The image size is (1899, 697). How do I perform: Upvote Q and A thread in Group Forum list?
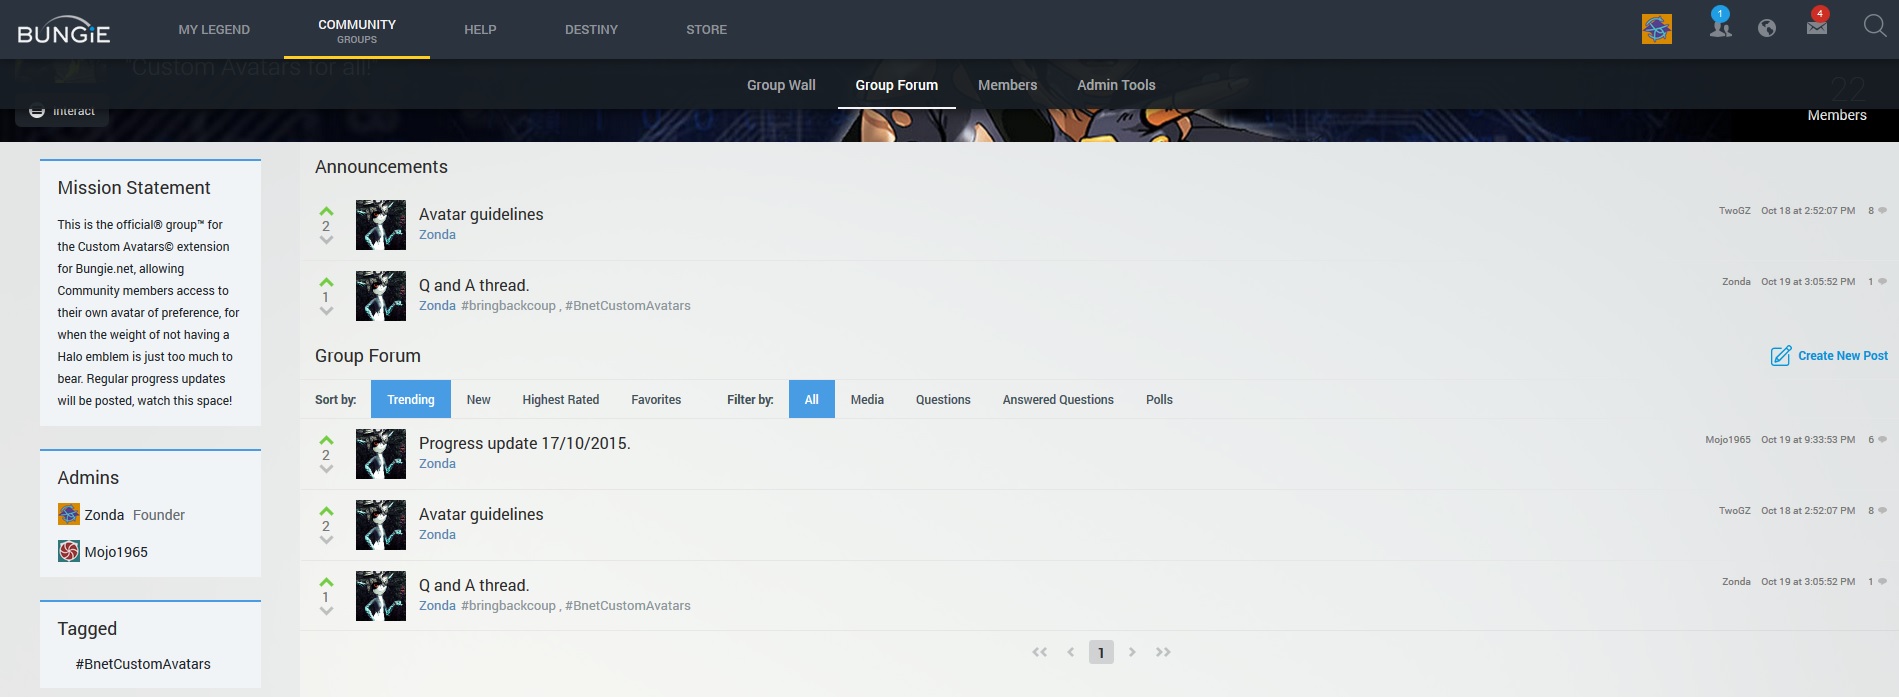(x=326, y=582)
